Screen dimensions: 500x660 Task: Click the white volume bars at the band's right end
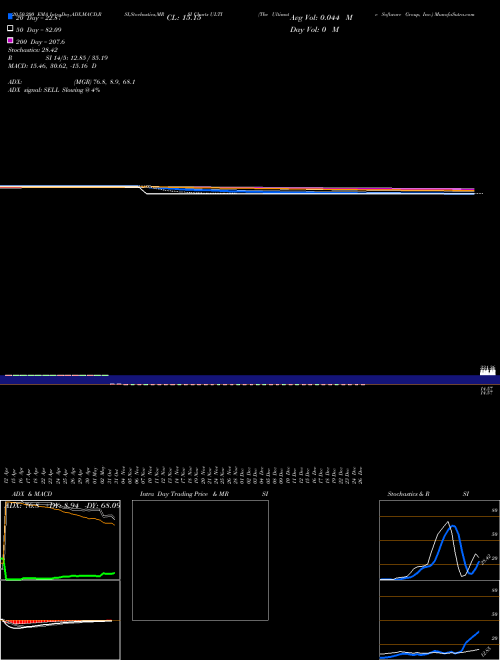(488, 371)
